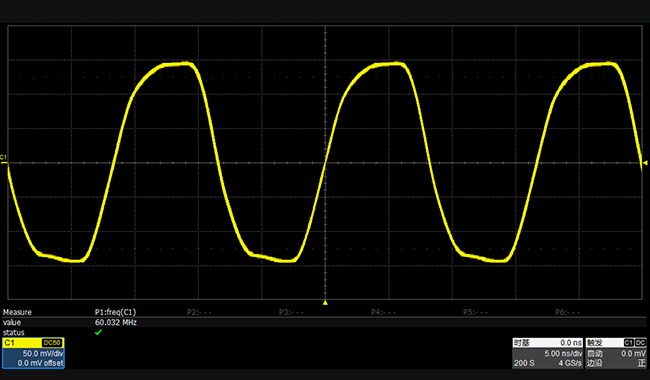The image size is (650, 380).
Task: Select the empty P3 measurement slot
Action: (291, 312)
